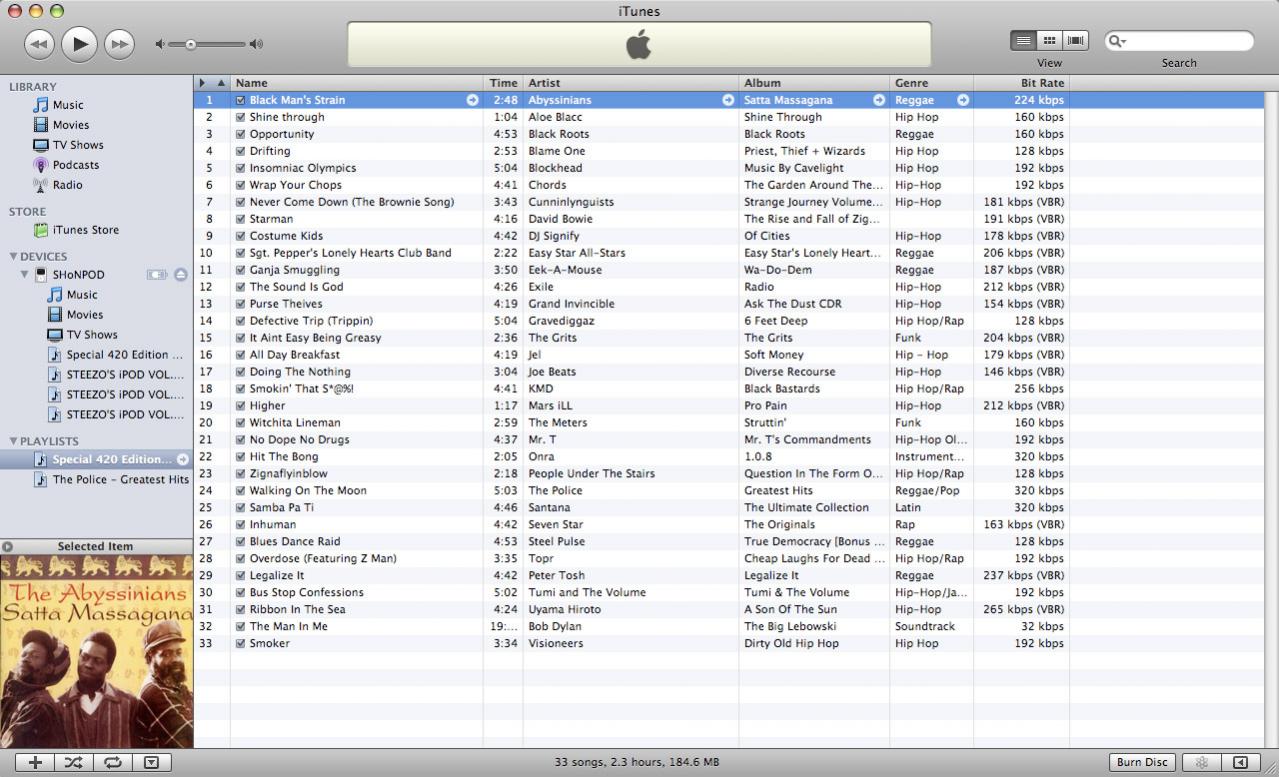The image size is (1279, 777).
Task: Uncheck the Legalize It checkbox
Action: pyautogui.click(x=241, y=576)
